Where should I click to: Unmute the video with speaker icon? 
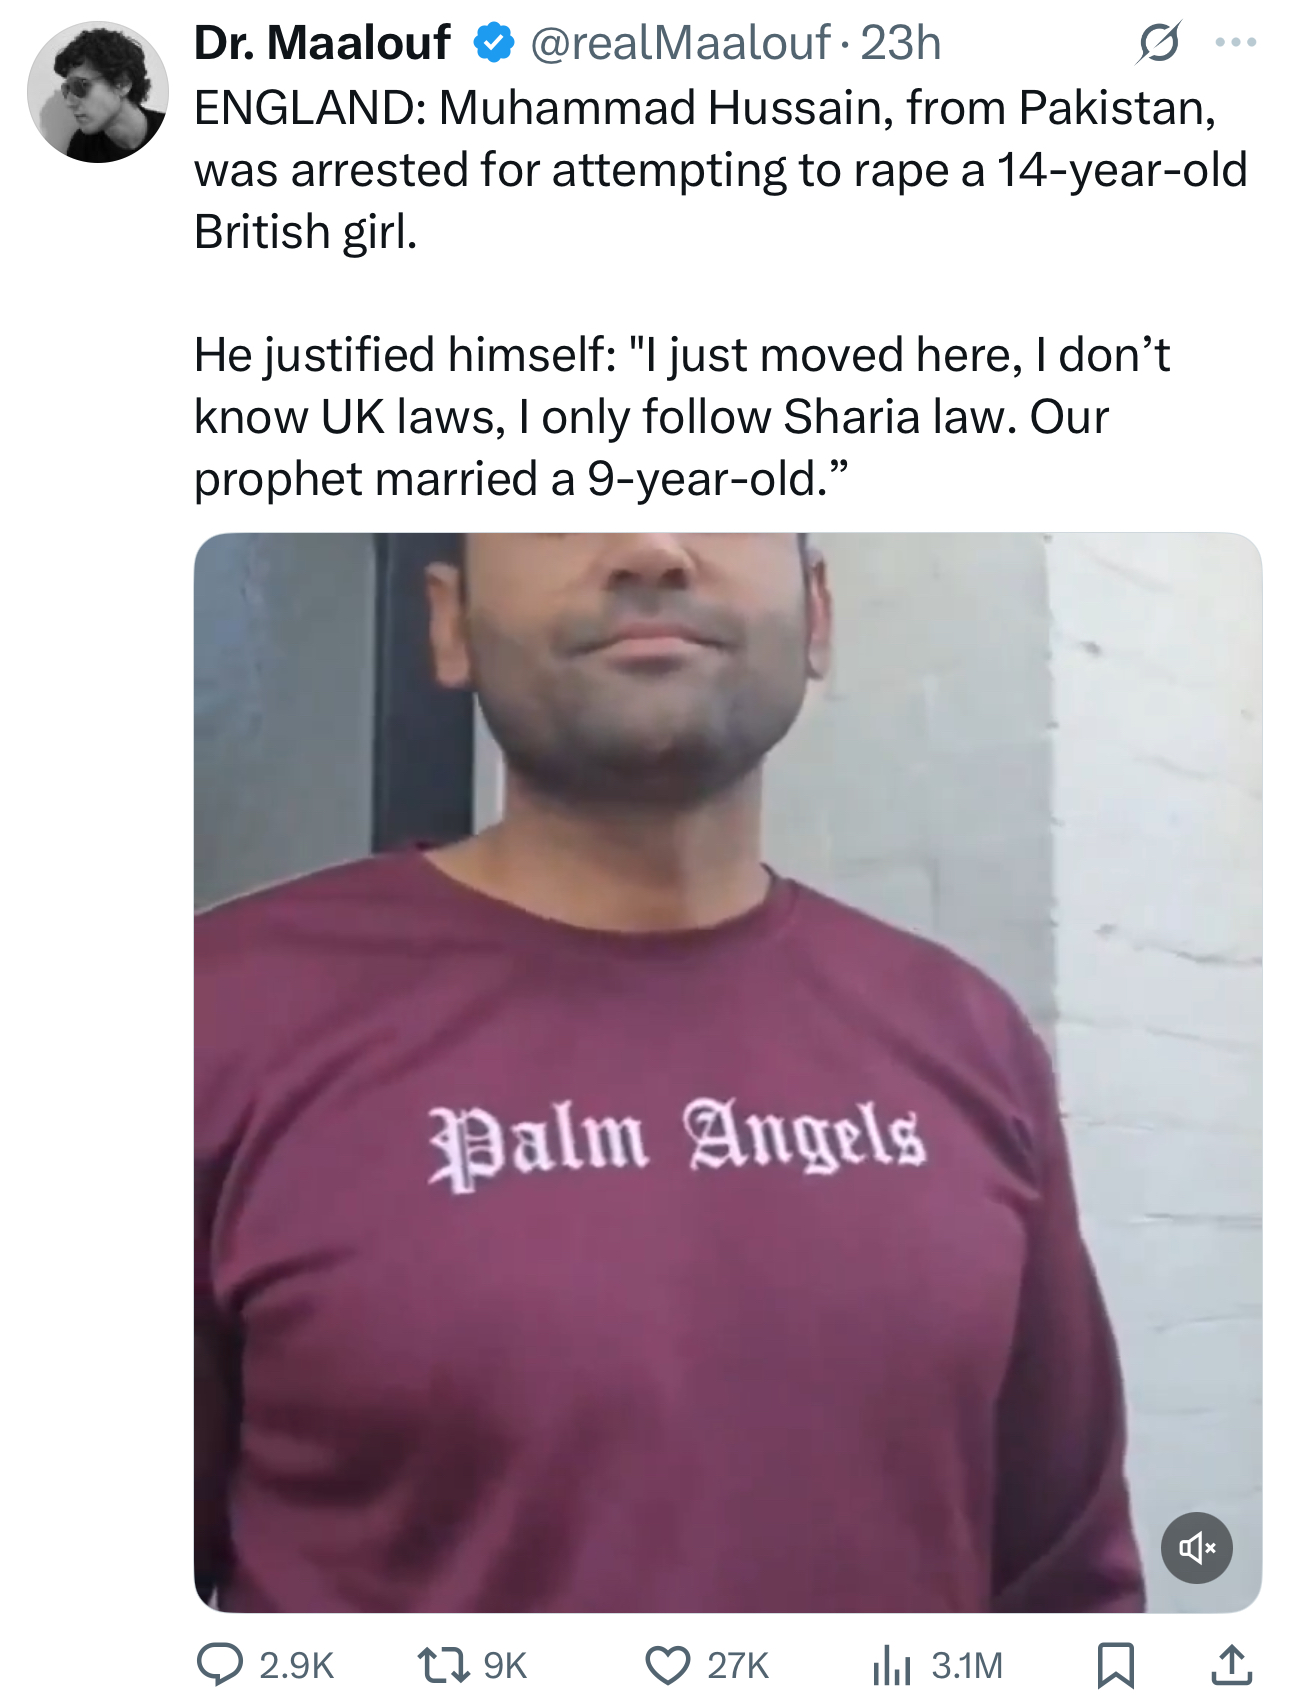[1196, 1547]
